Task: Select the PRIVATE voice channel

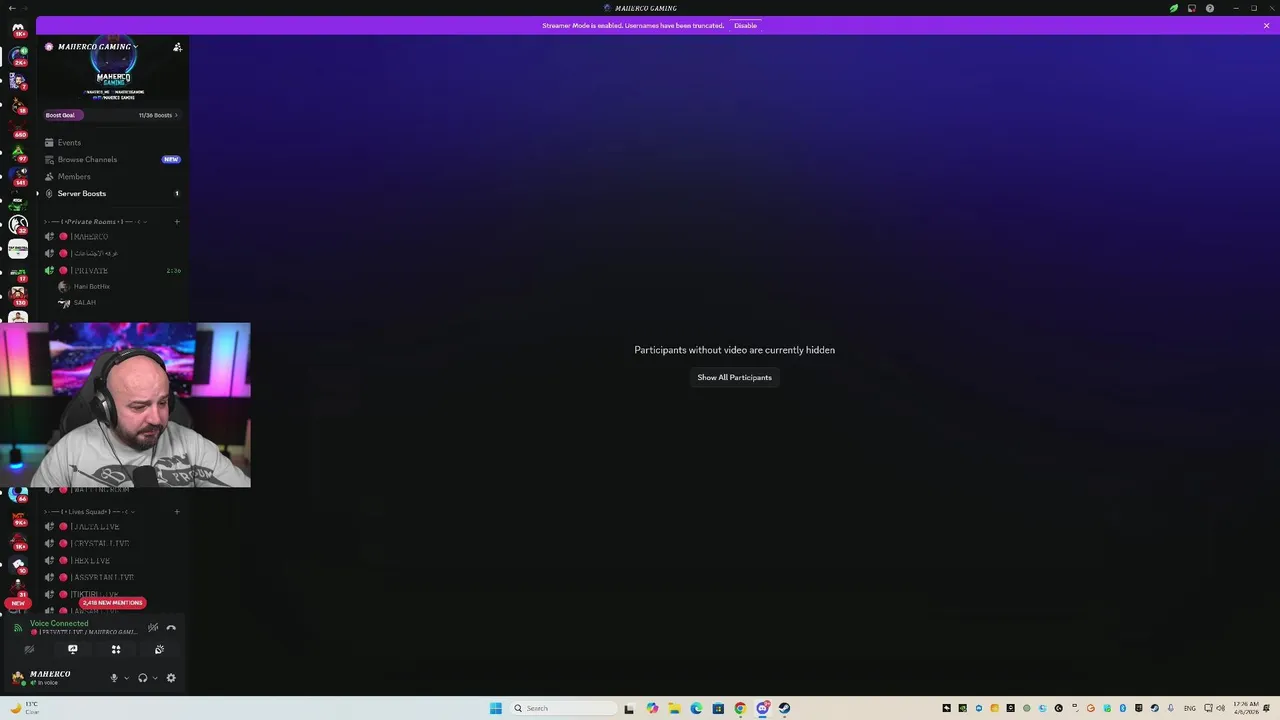Action: [x=90, y=270]
